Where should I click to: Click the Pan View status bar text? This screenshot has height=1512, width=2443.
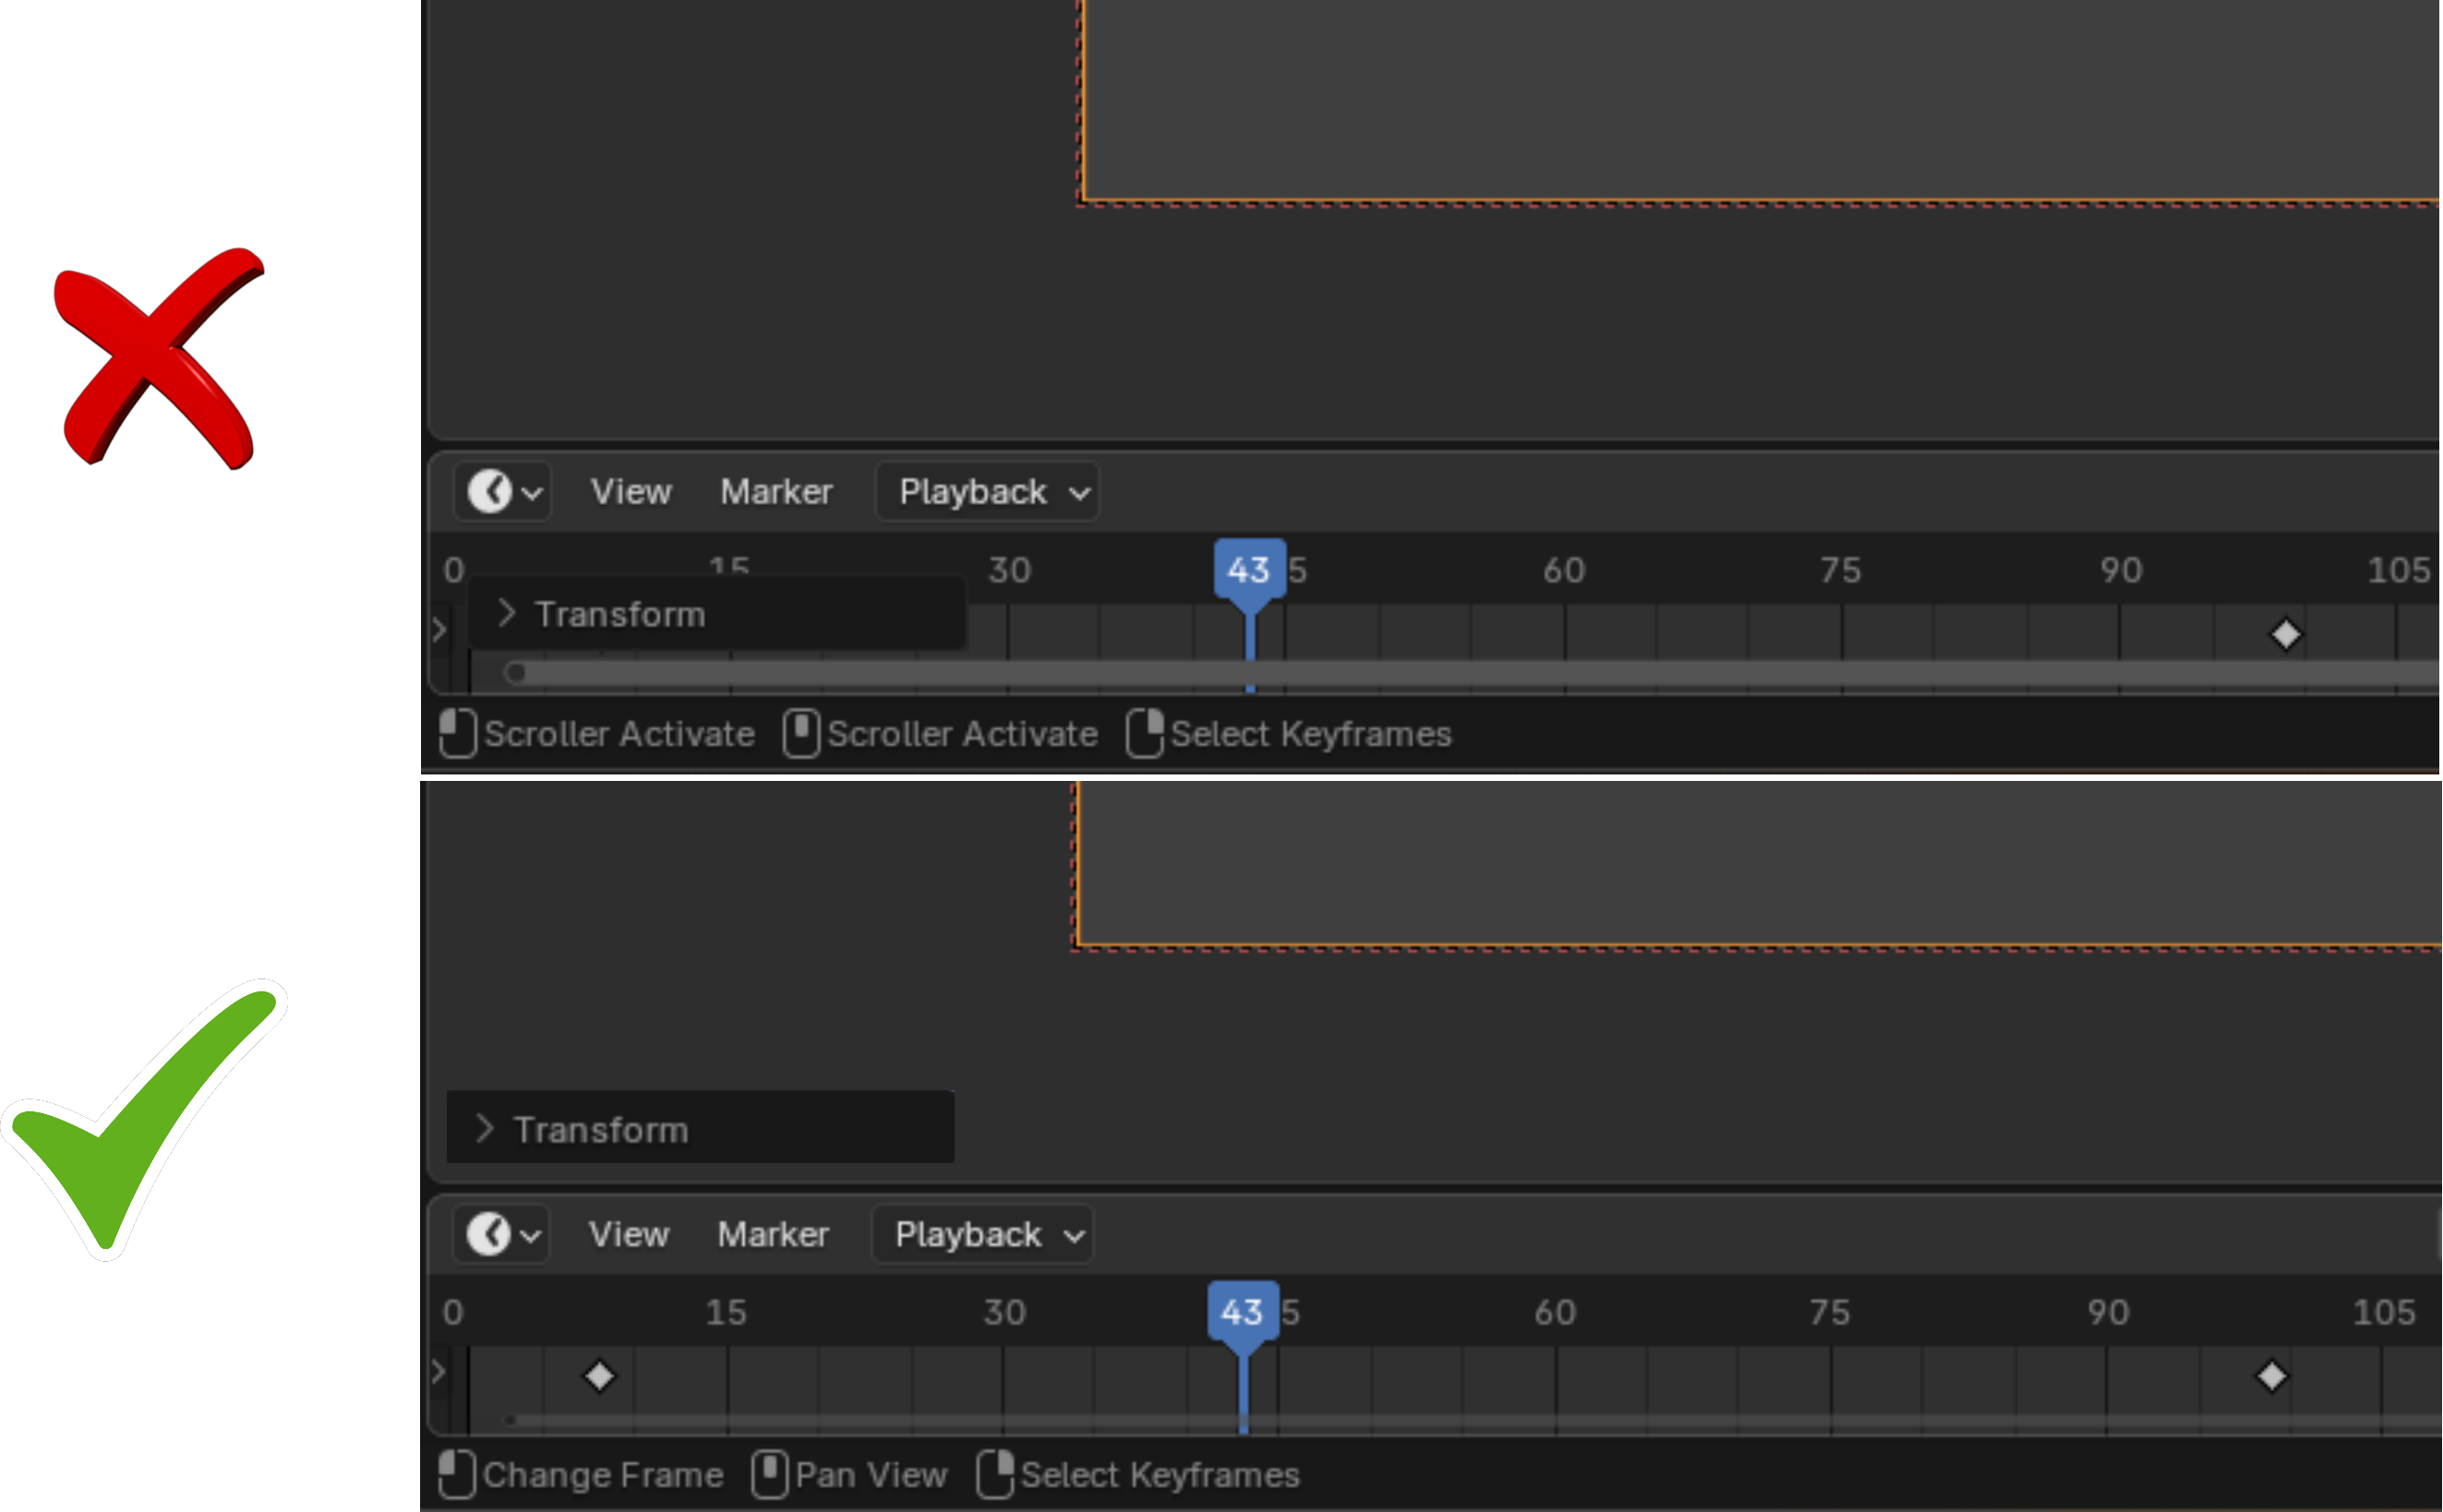(871, 1475)
